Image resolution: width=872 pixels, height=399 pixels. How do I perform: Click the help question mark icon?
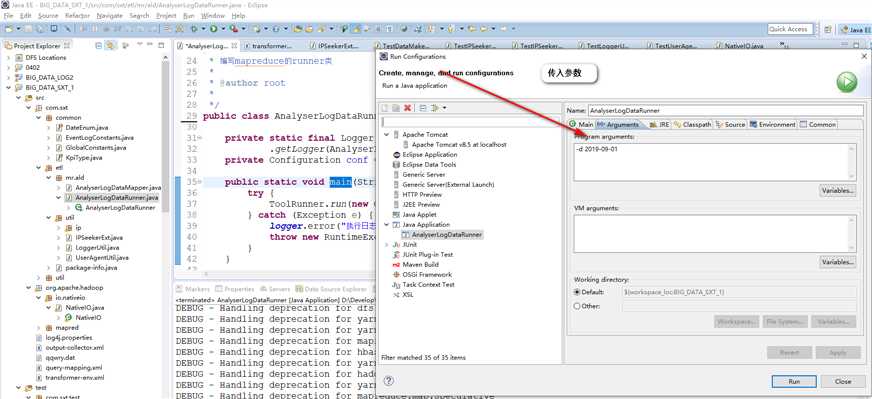(389, 381)
